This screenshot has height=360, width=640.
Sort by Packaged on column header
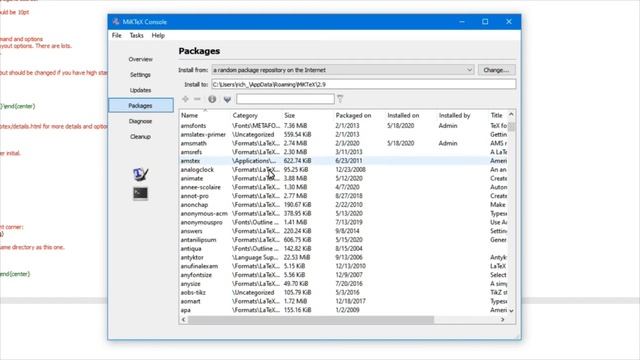coord(360,116)
